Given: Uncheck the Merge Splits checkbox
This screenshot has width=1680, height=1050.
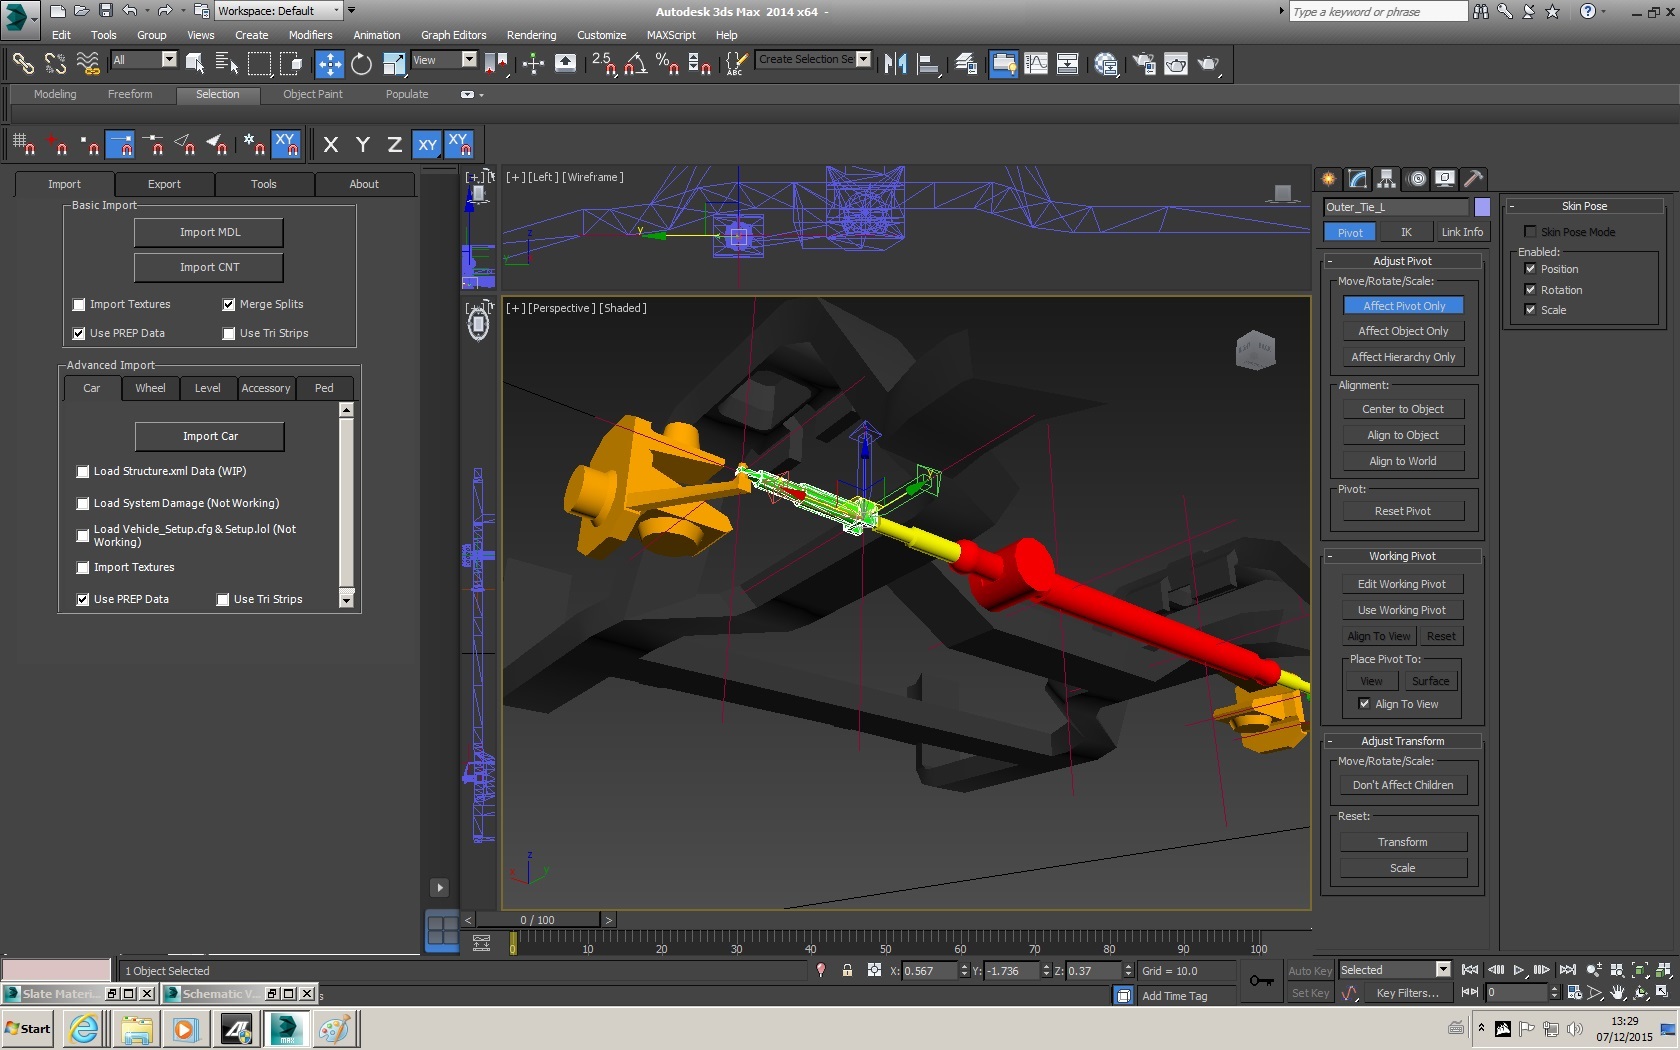Looking at the screenshot, I should (x=229, y=305).
